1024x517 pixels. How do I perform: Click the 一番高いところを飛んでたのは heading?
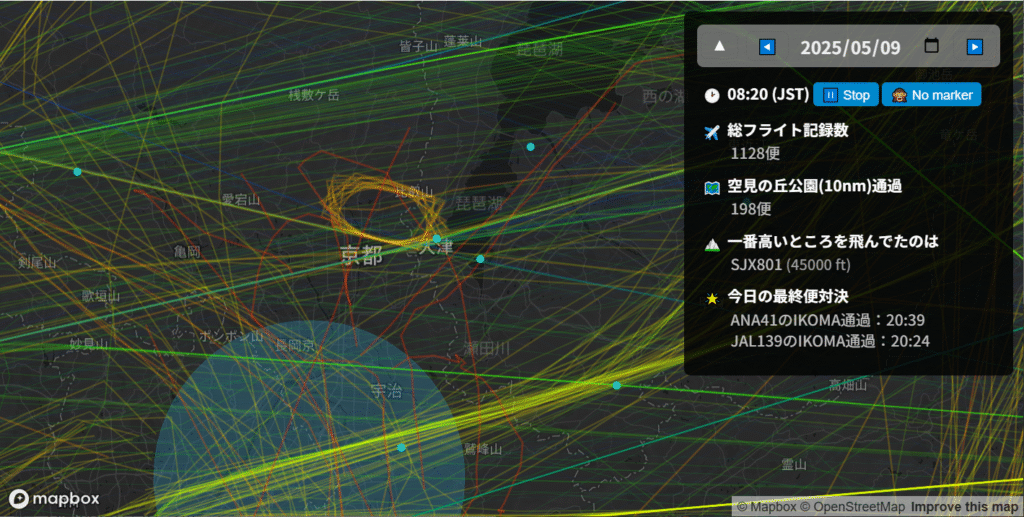coord(833,242)
